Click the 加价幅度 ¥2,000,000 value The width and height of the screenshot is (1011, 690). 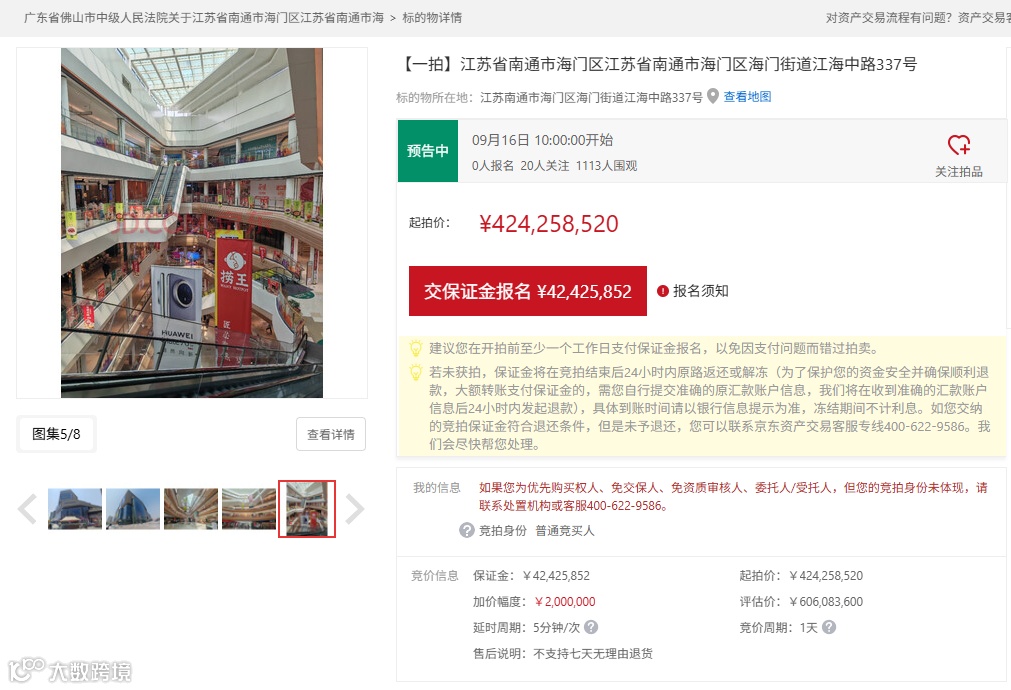click(x=565, y=602)
